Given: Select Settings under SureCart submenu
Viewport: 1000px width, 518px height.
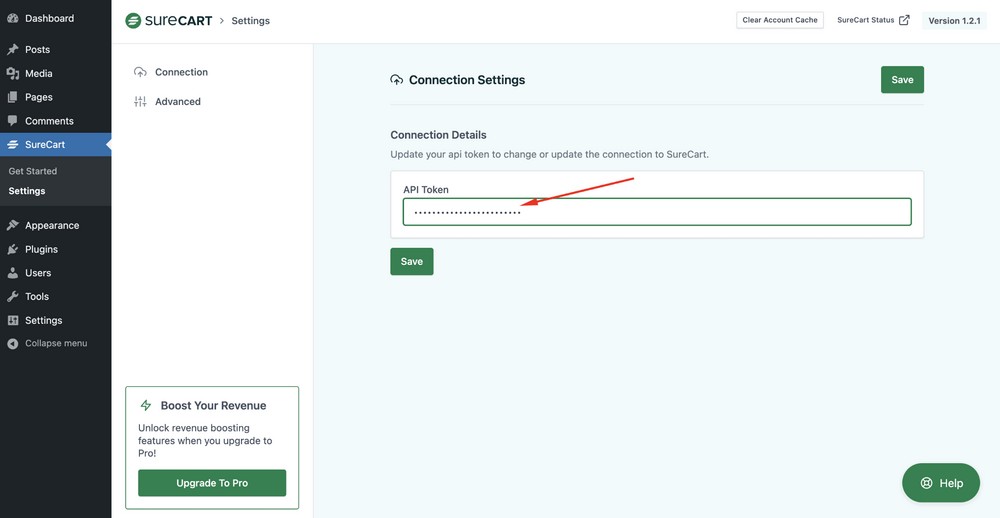Looking at the screenshot, I should point(27,191).
